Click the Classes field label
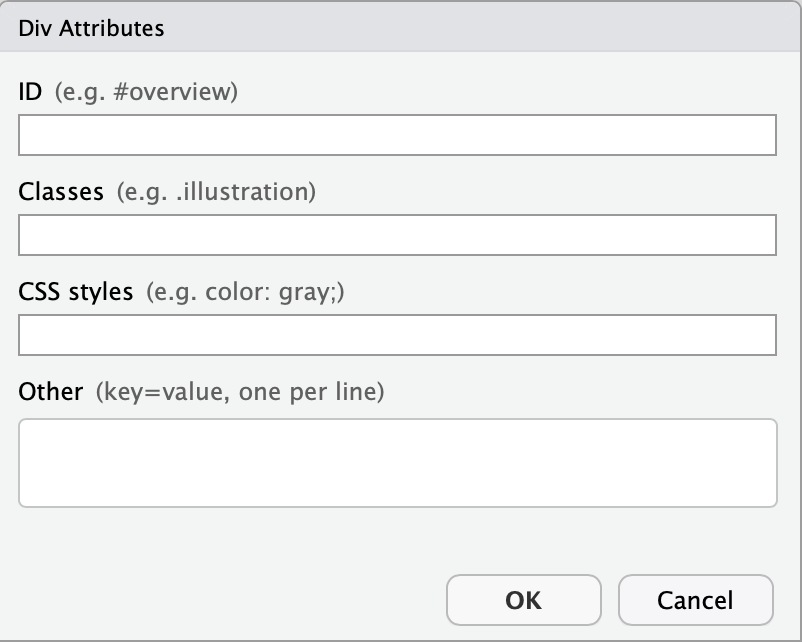This screenshot has height=642, width=802. click(x=61, y=192)
